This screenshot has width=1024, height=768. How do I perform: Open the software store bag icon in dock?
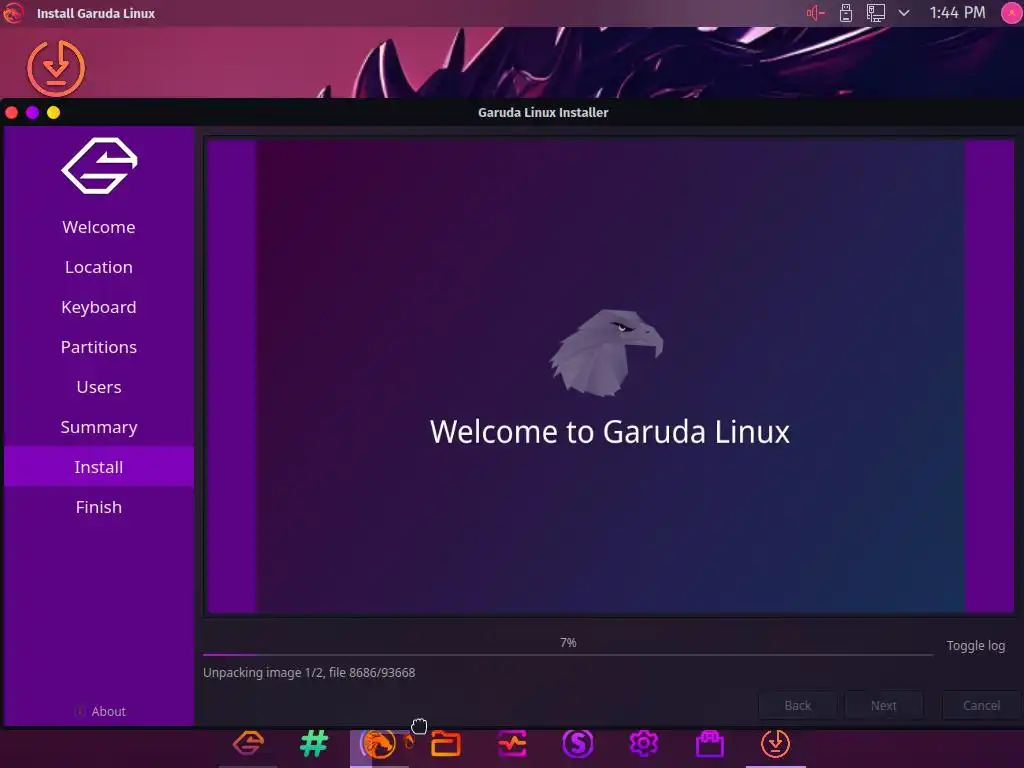point(710,743)
